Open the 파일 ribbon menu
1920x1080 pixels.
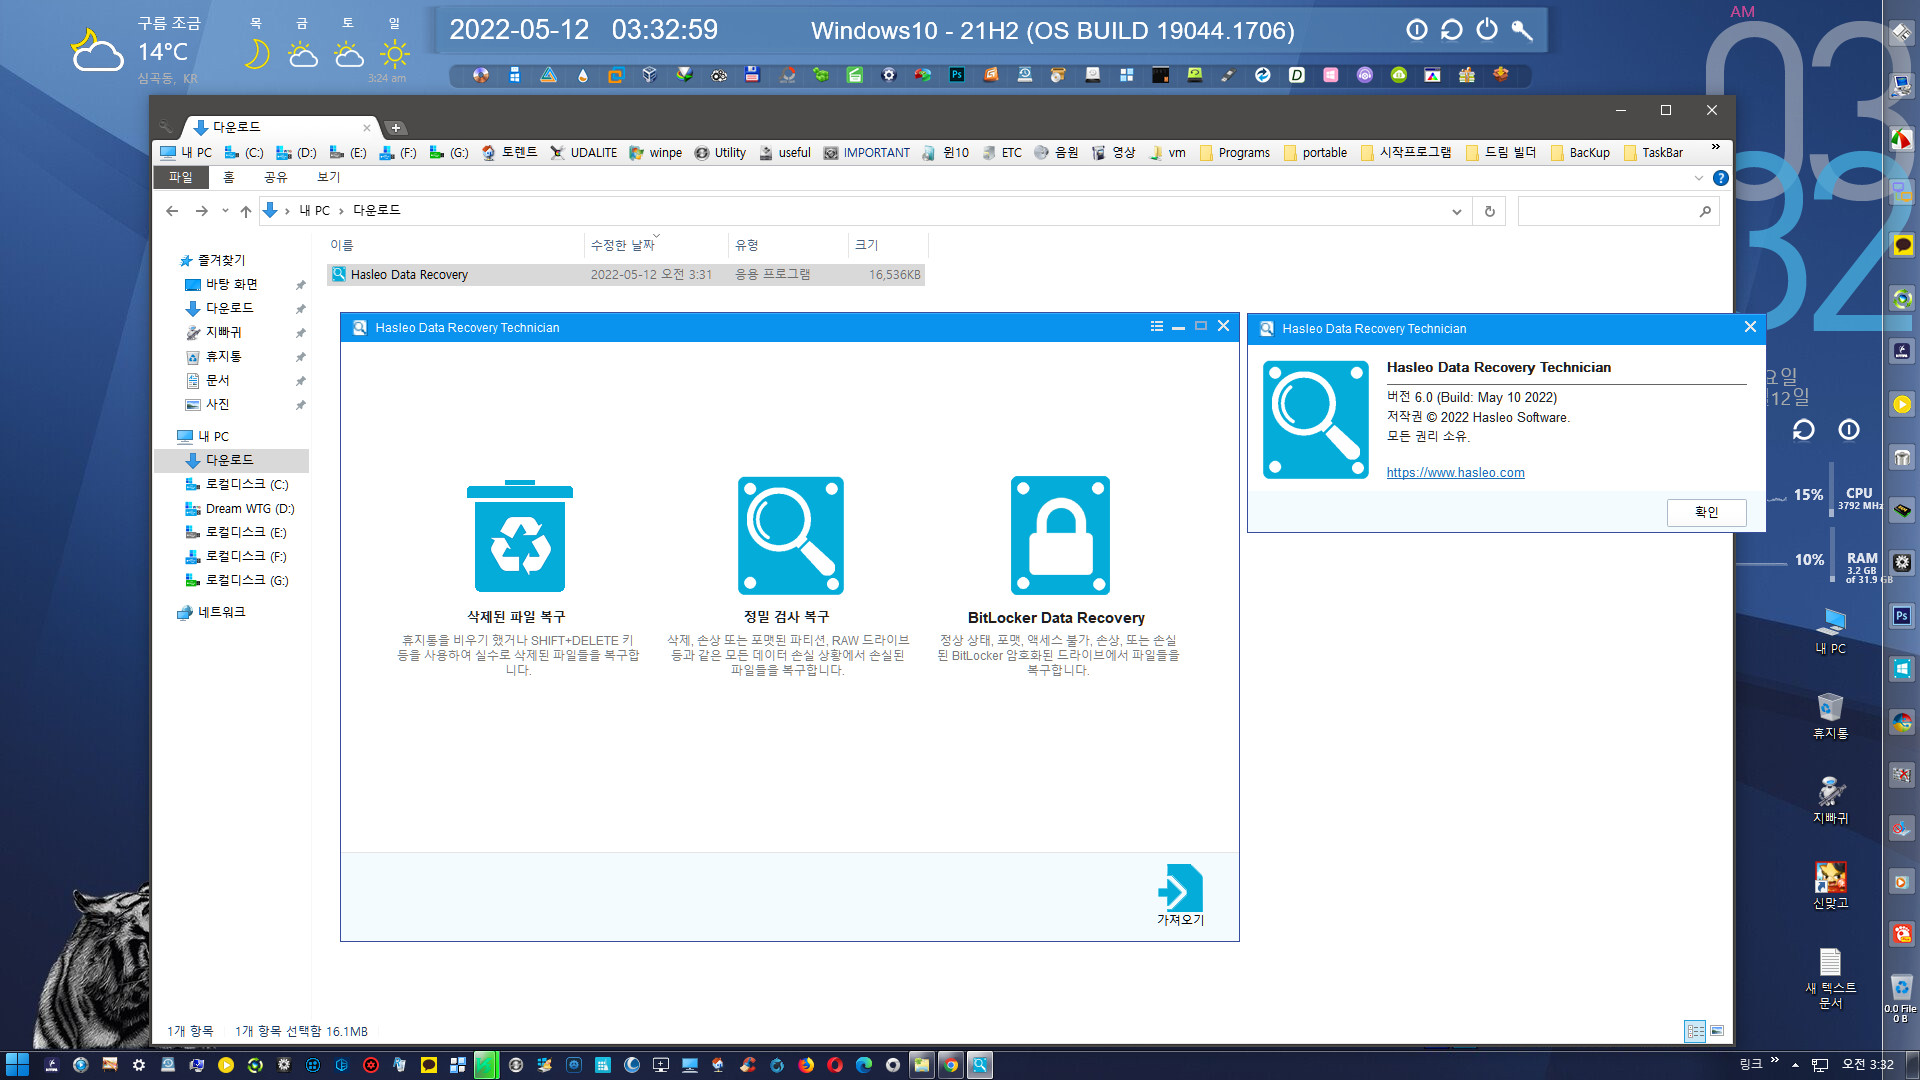[180, 177]
